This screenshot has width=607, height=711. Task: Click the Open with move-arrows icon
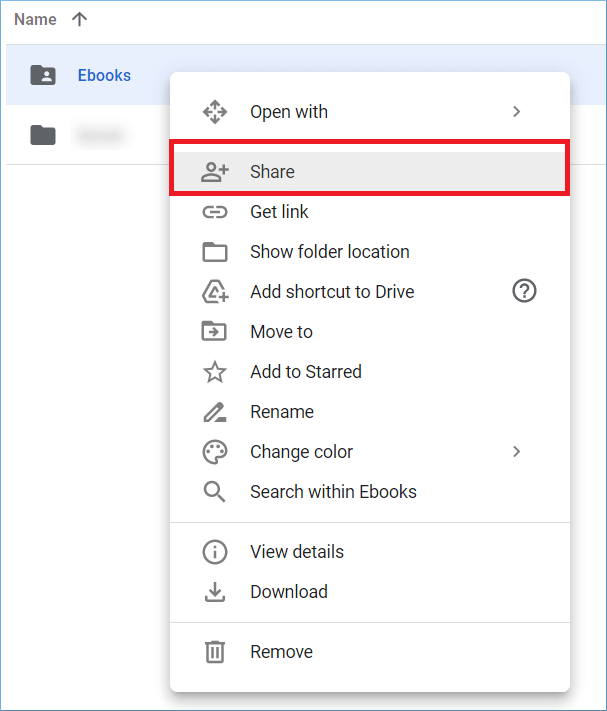(x=215, y=112)
